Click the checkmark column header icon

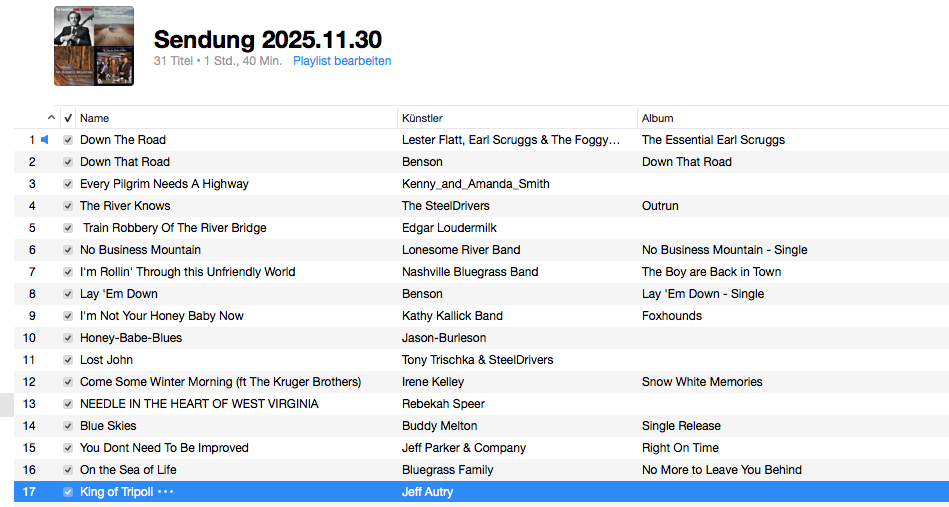68,118
